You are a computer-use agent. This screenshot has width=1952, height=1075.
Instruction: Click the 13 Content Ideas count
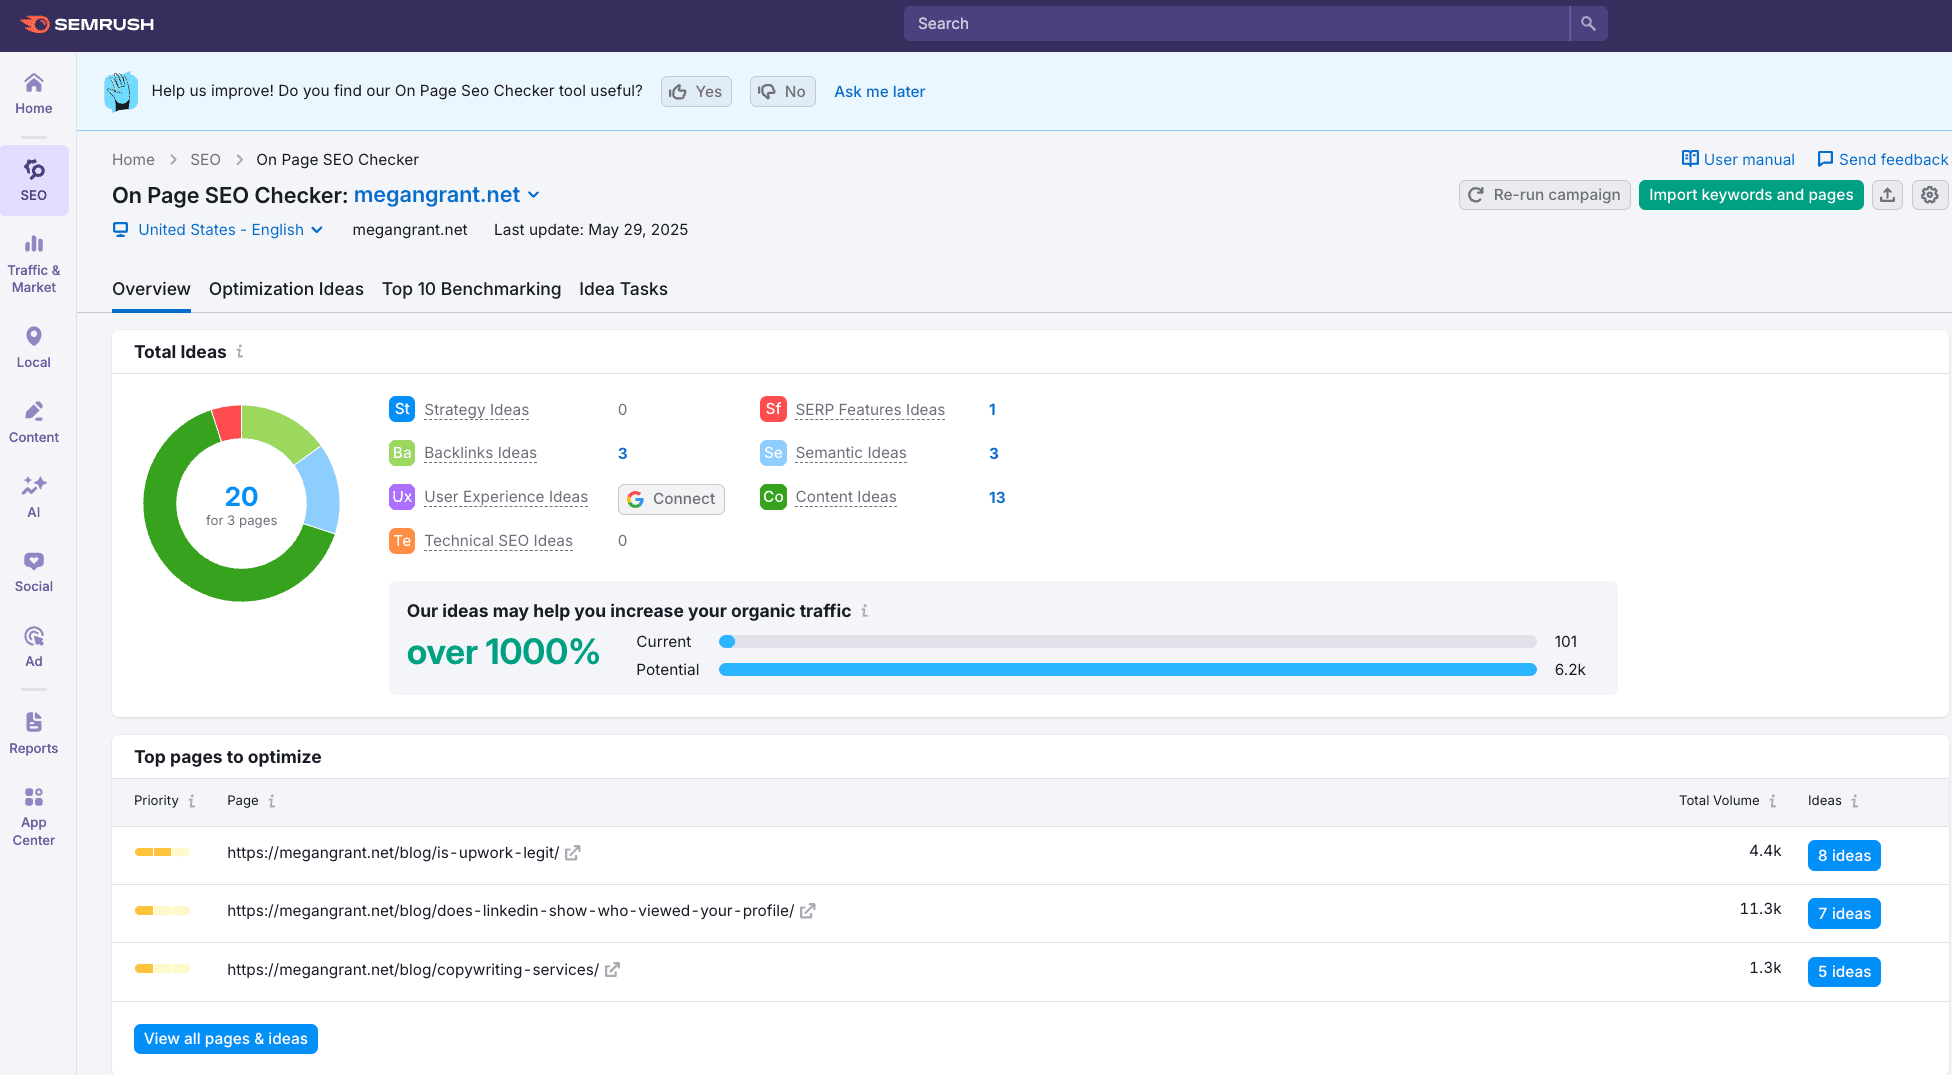[x=996, y=497]
